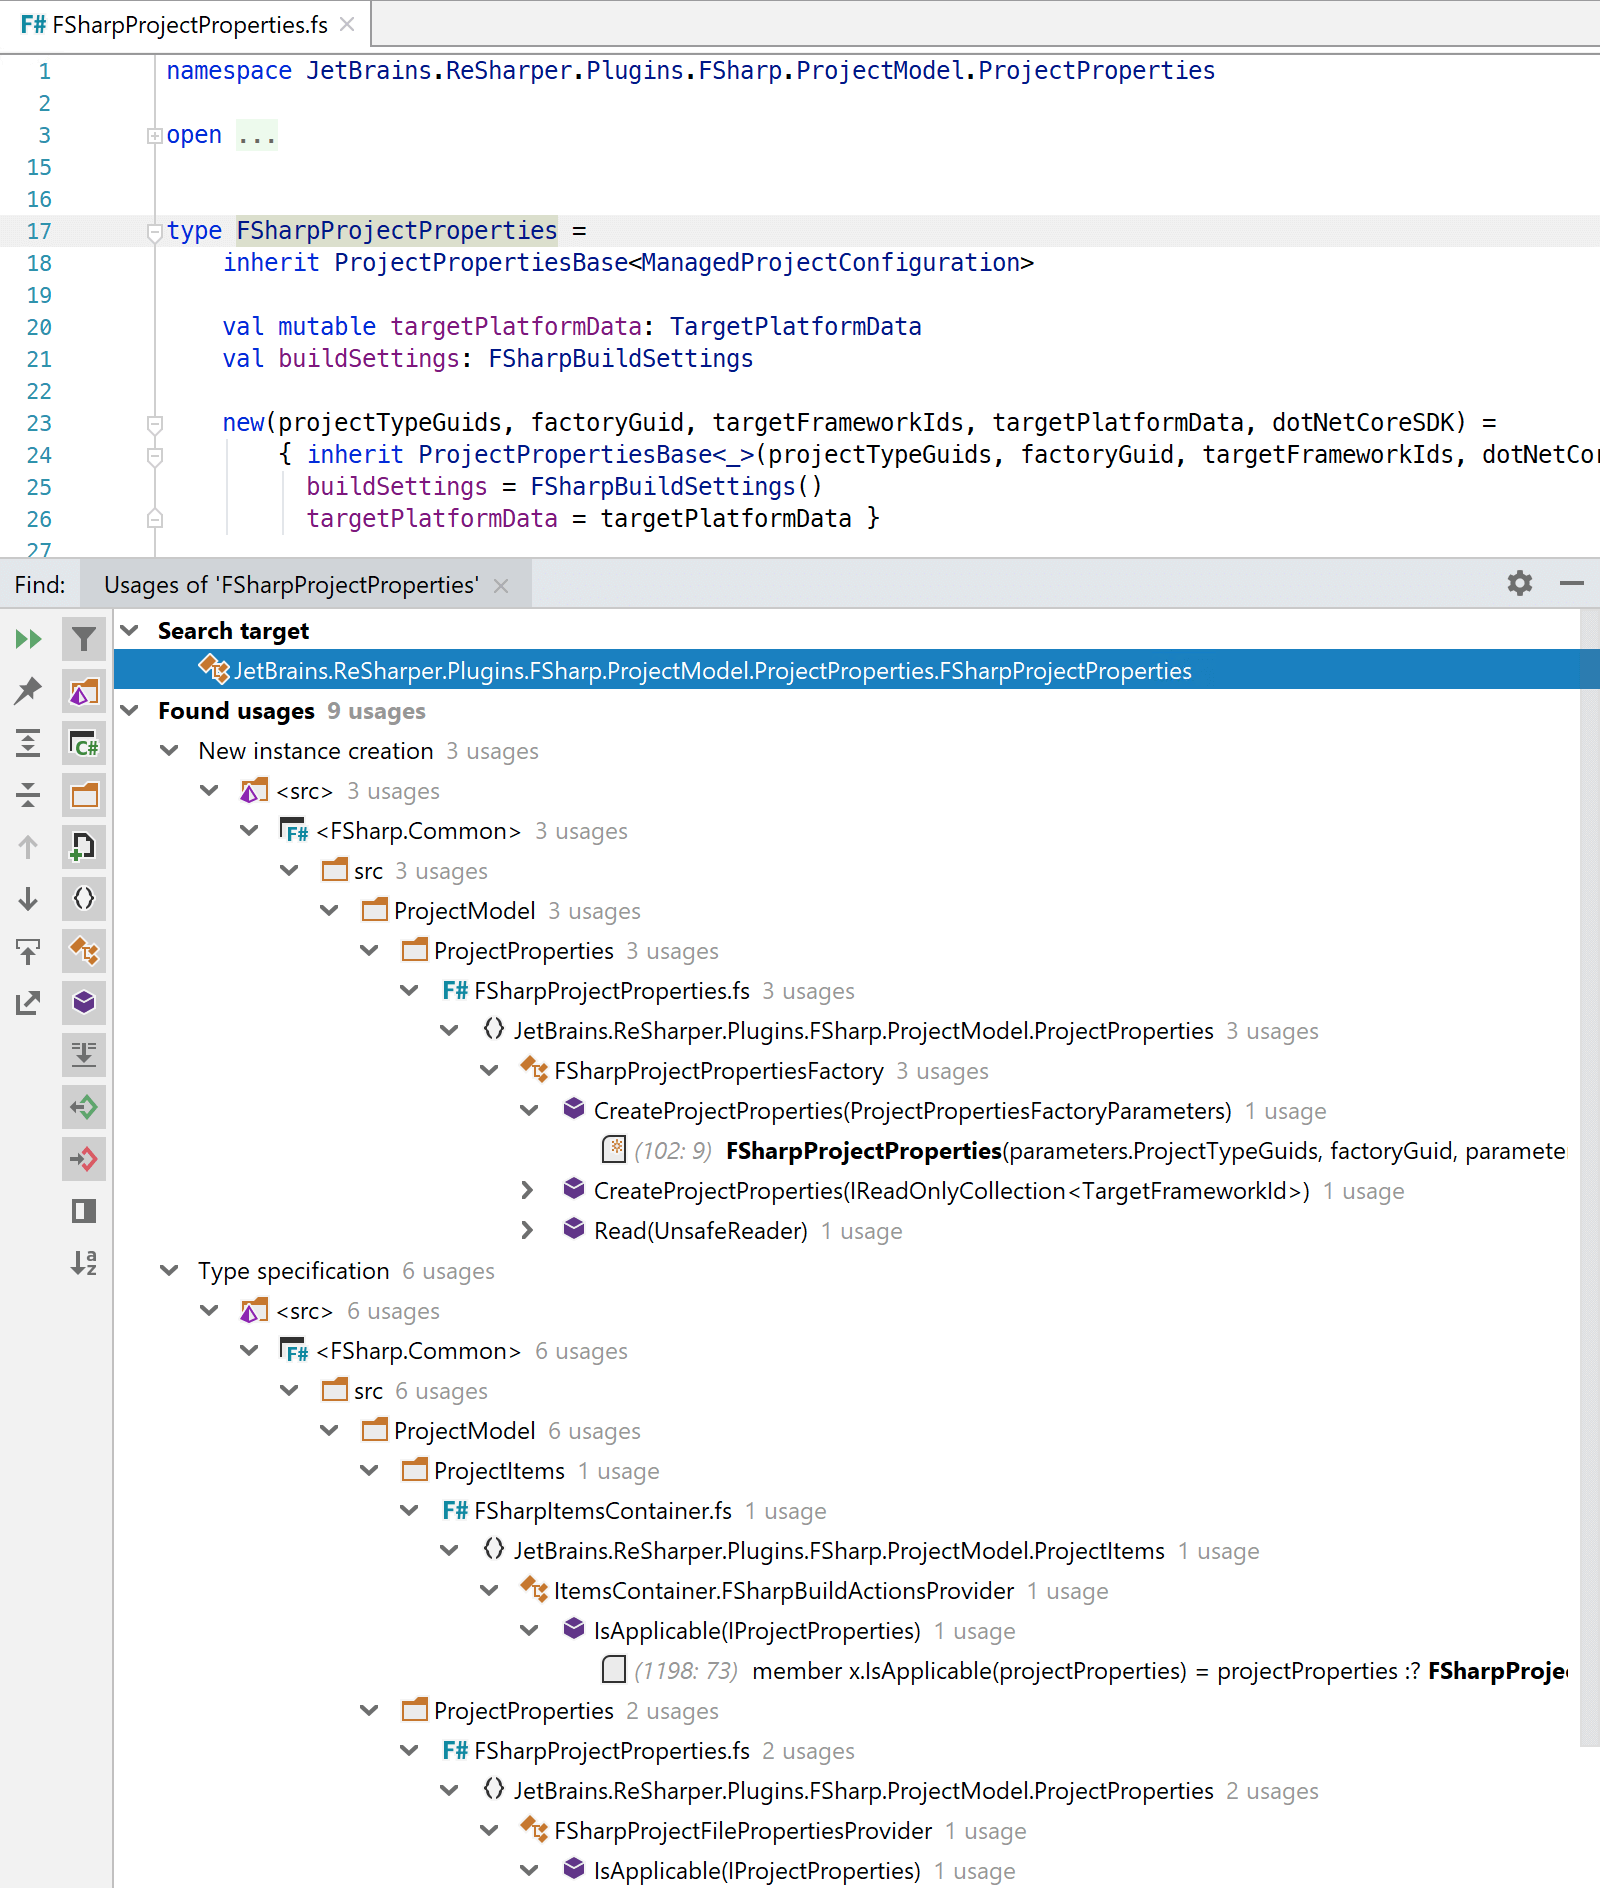Collapse the Found usages section
Image resolution: width=1600 pixels, height=1888 pixels.
coord(129,710)
